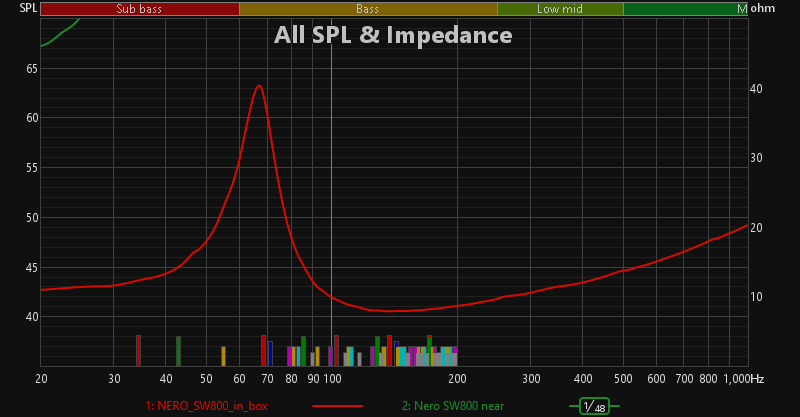Click the 500 Hz frequency axis label
This screenshot has height=417, width=800.
(623, 379)
